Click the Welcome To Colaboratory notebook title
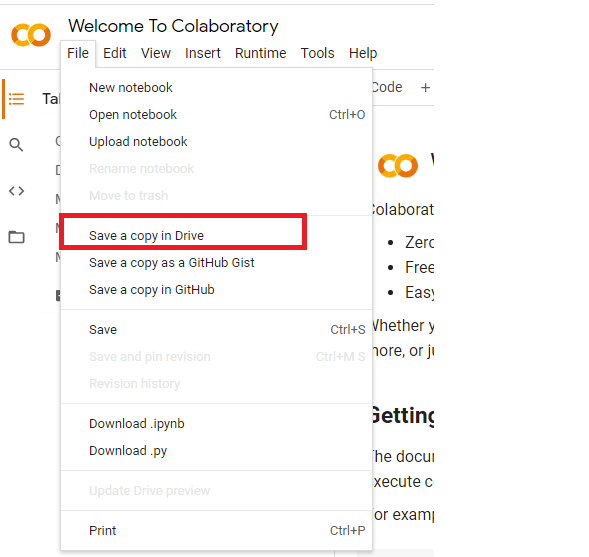The image size is (589, 557). point(173,26)
